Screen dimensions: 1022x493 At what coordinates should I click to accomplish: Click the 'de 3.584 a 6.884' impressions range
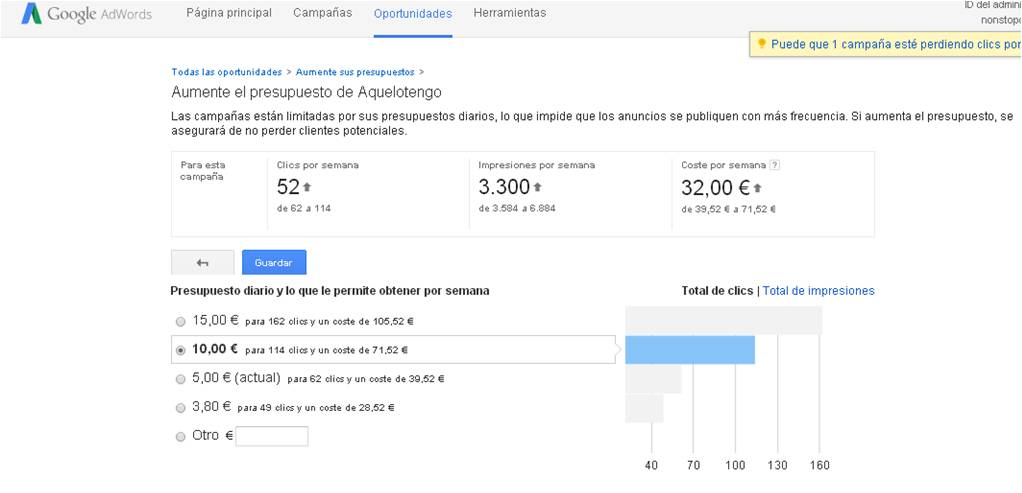[517, 209]
